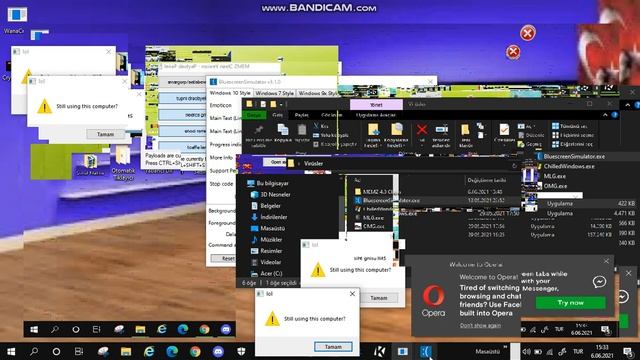
Task: Select Masaüstü in Explorer navigation pane
Action: click(268, 229)
